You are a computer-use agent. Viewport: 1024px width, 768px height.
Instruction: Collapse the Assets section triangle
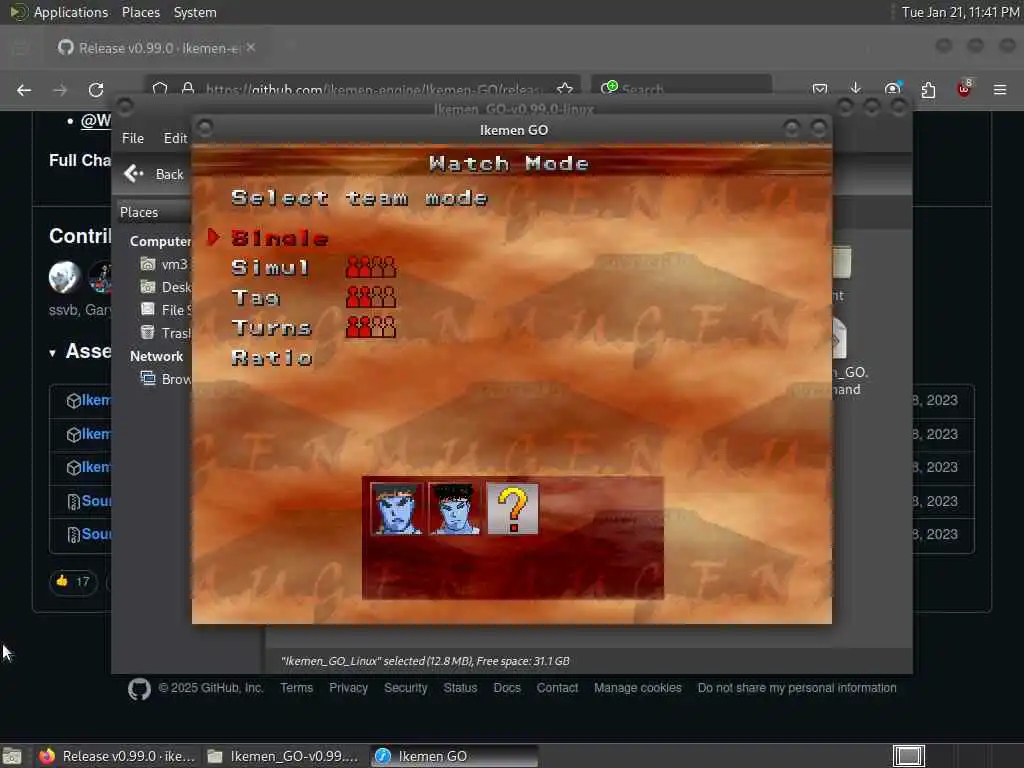pos(52,353)
